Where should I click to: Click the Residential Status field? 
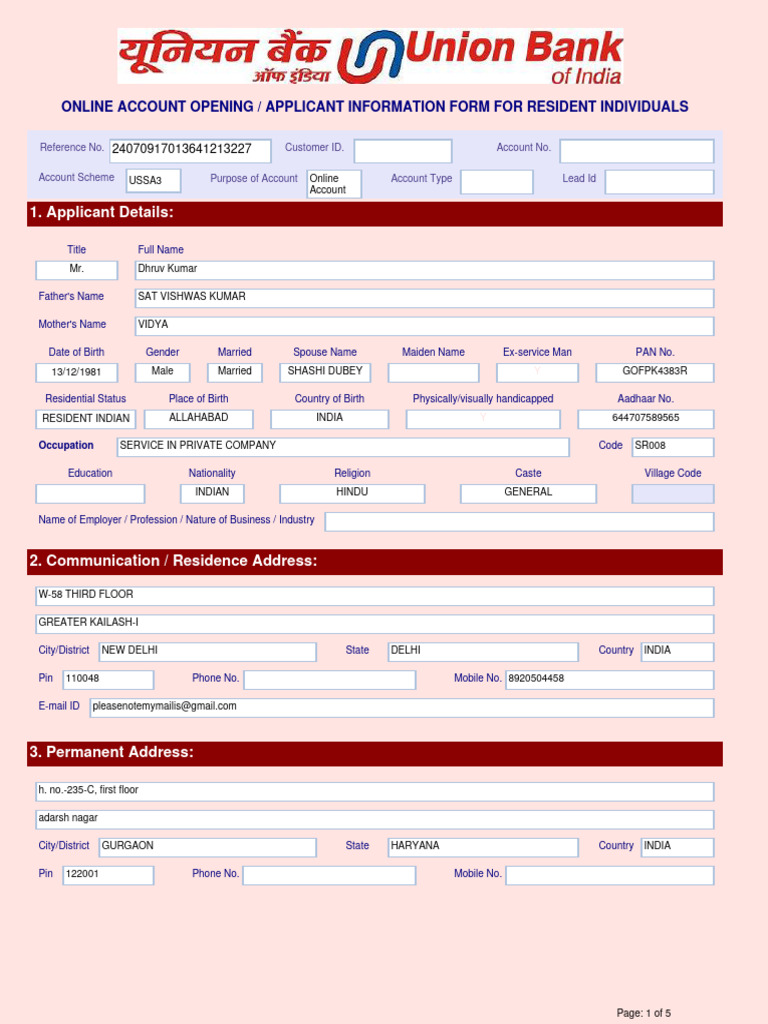click(86, 419)
